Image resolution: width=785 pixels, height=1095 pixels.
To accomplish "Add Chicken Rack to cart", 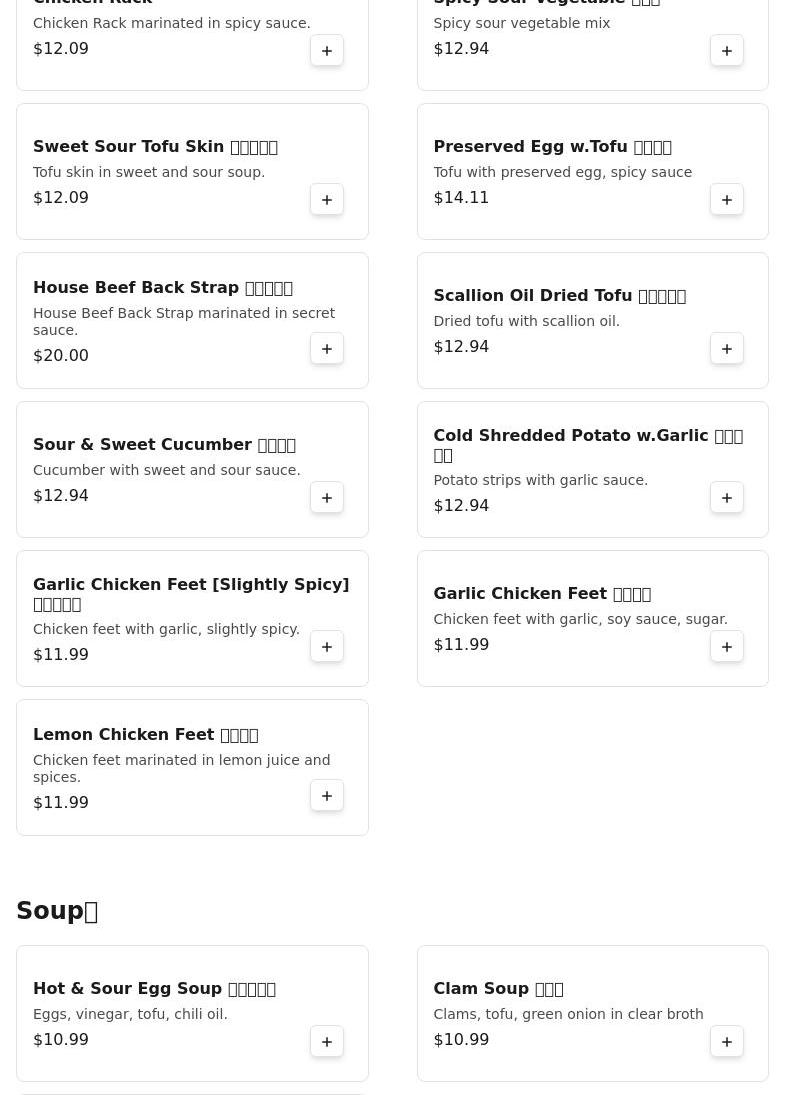I will [x=327, y=51].
